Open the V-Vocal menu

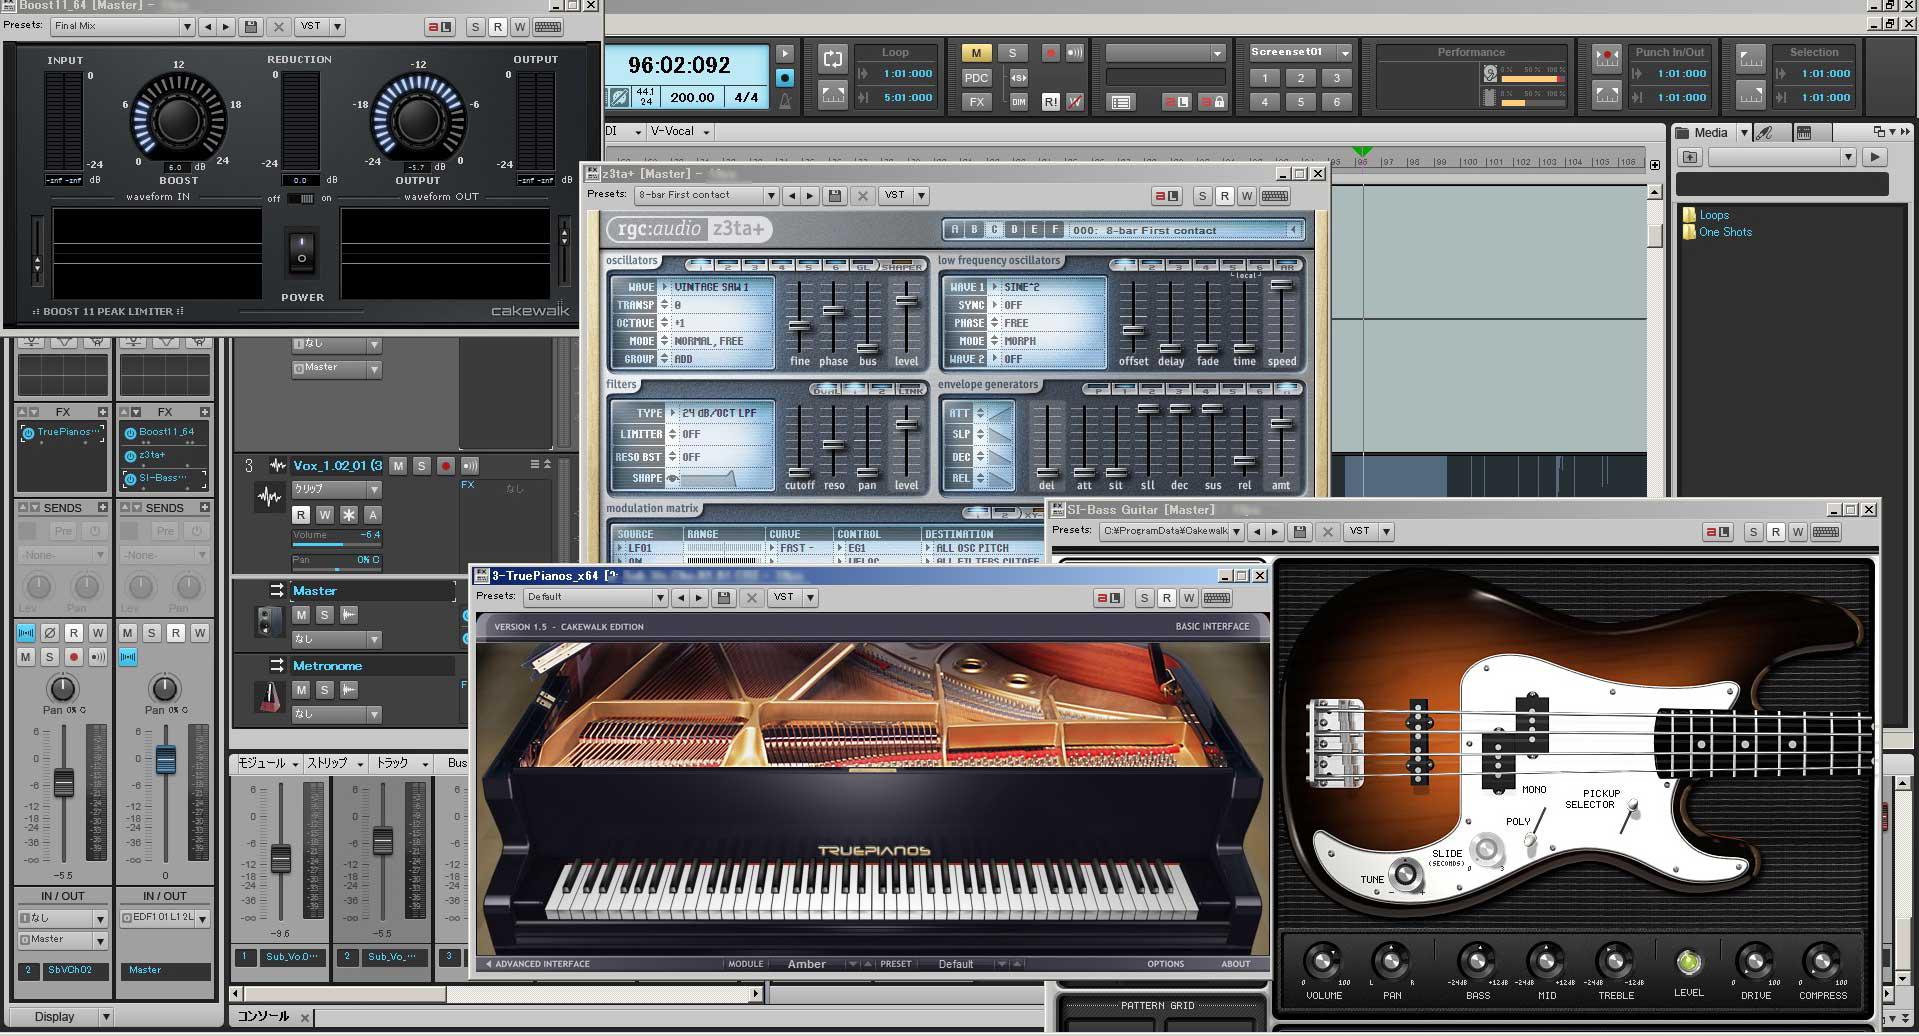pyautogui.click(x=679, y=132)
